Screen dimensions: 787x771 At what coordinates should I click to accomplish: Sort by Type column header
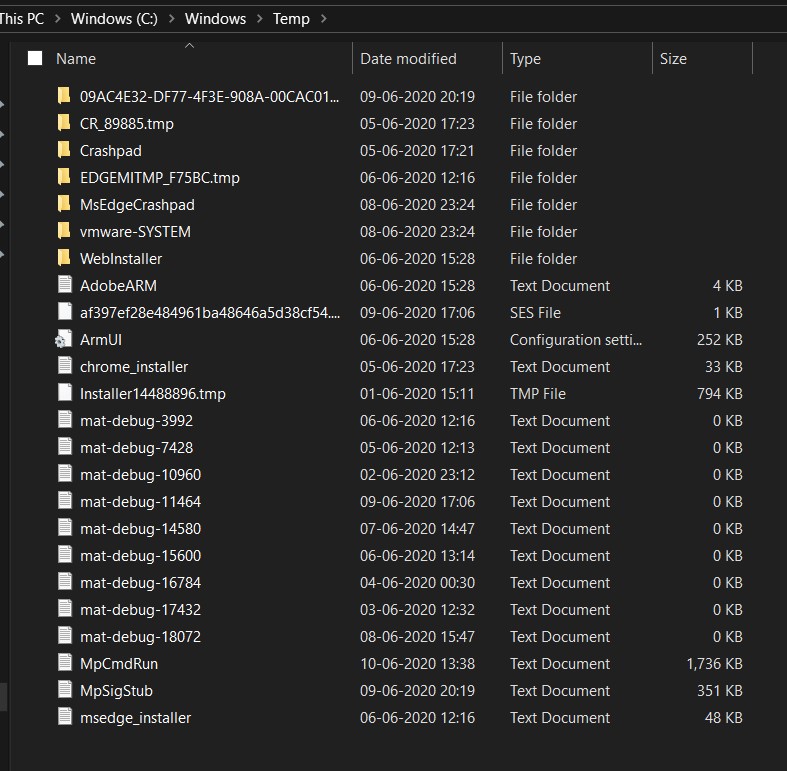tap(525, 59)
